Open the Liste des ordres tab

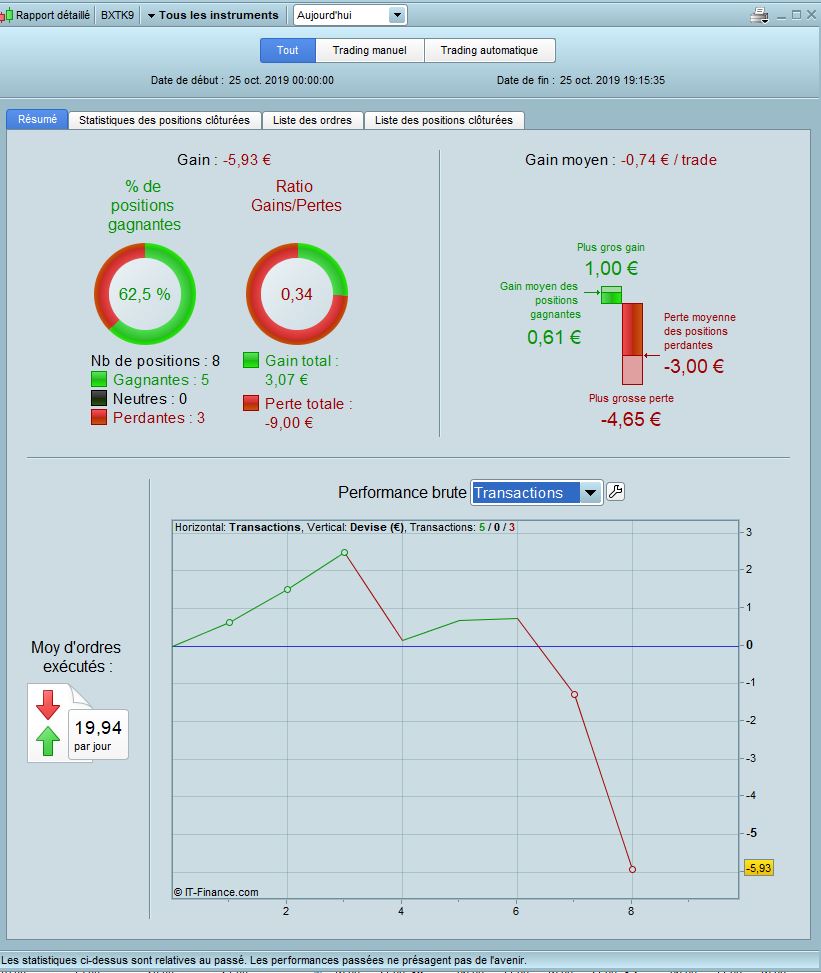tap(312, 120)
